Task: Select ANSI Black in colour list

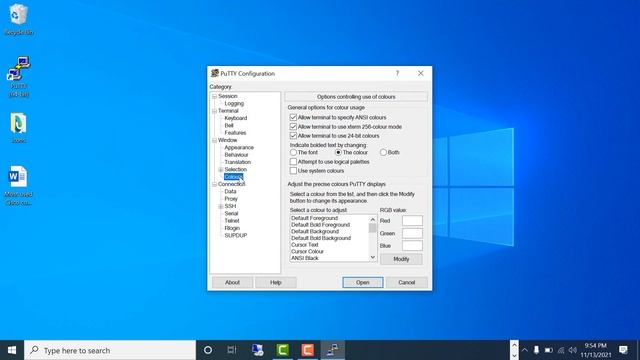Action: point(305,258)
